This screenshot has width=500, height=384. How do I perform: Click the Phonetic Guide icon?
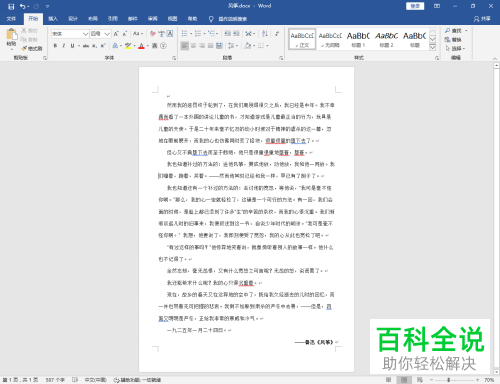click(161, 34)
